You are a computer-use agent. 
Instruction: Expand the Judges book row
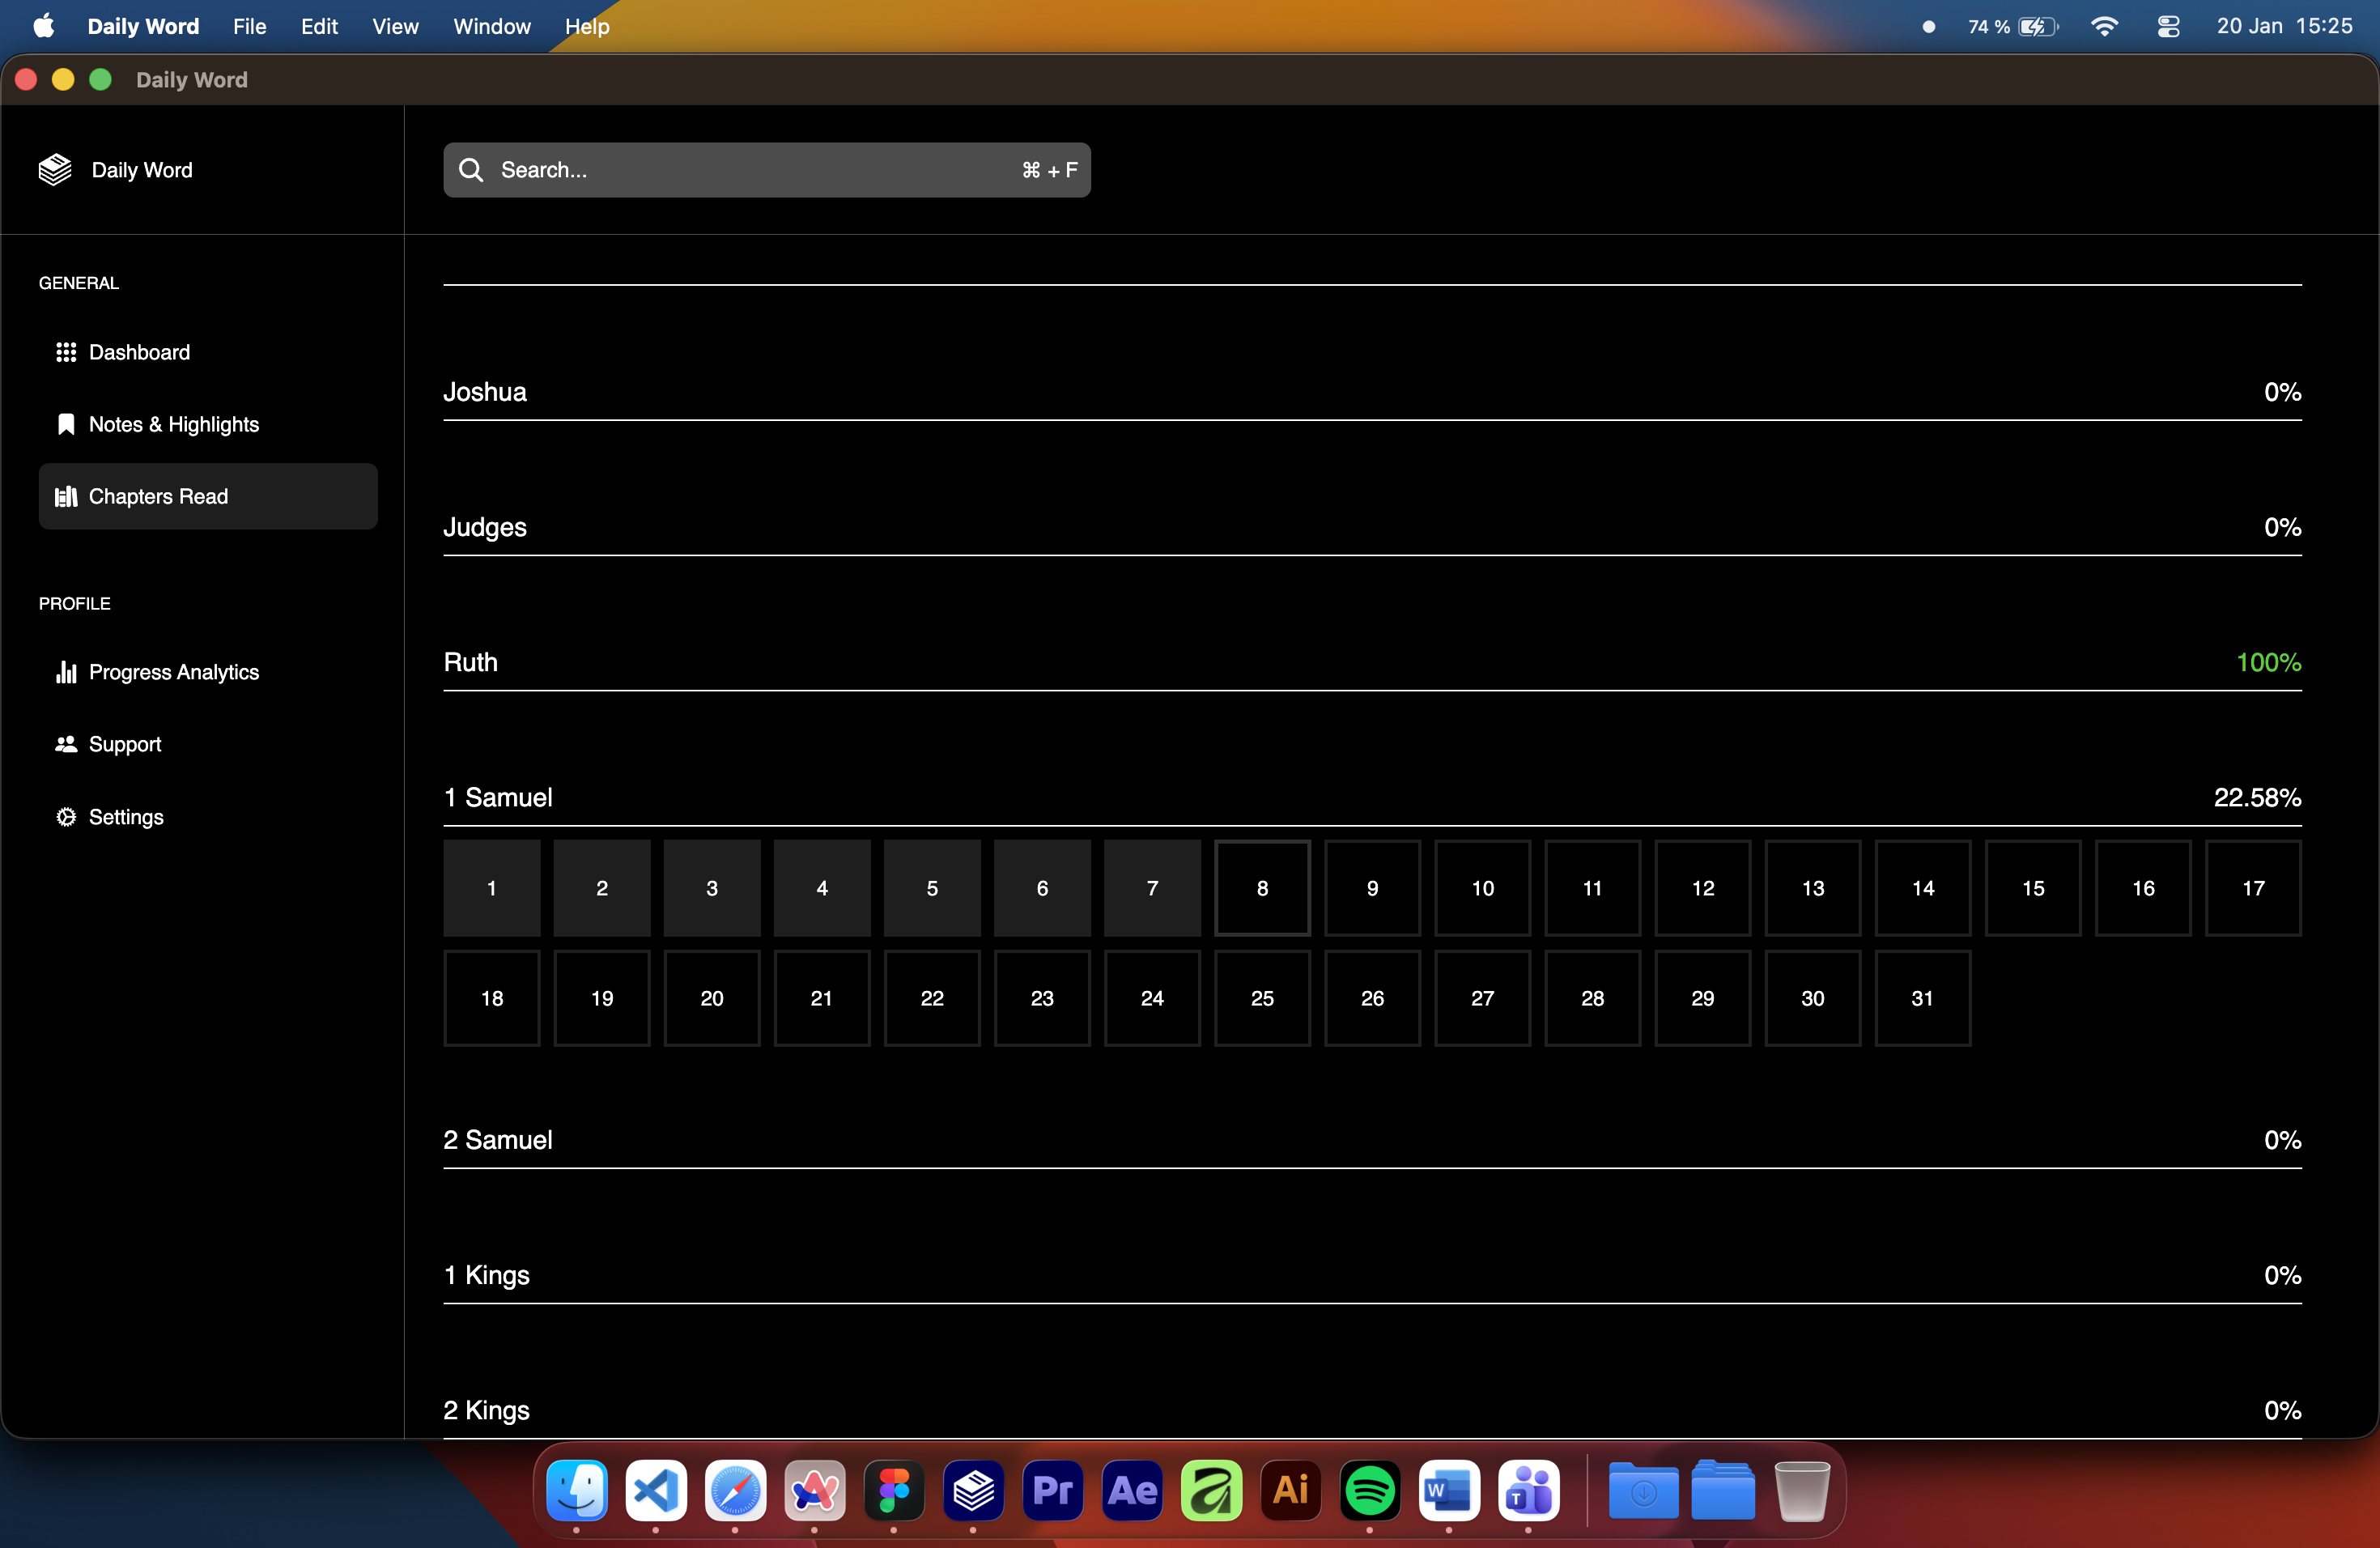[484, 527]
